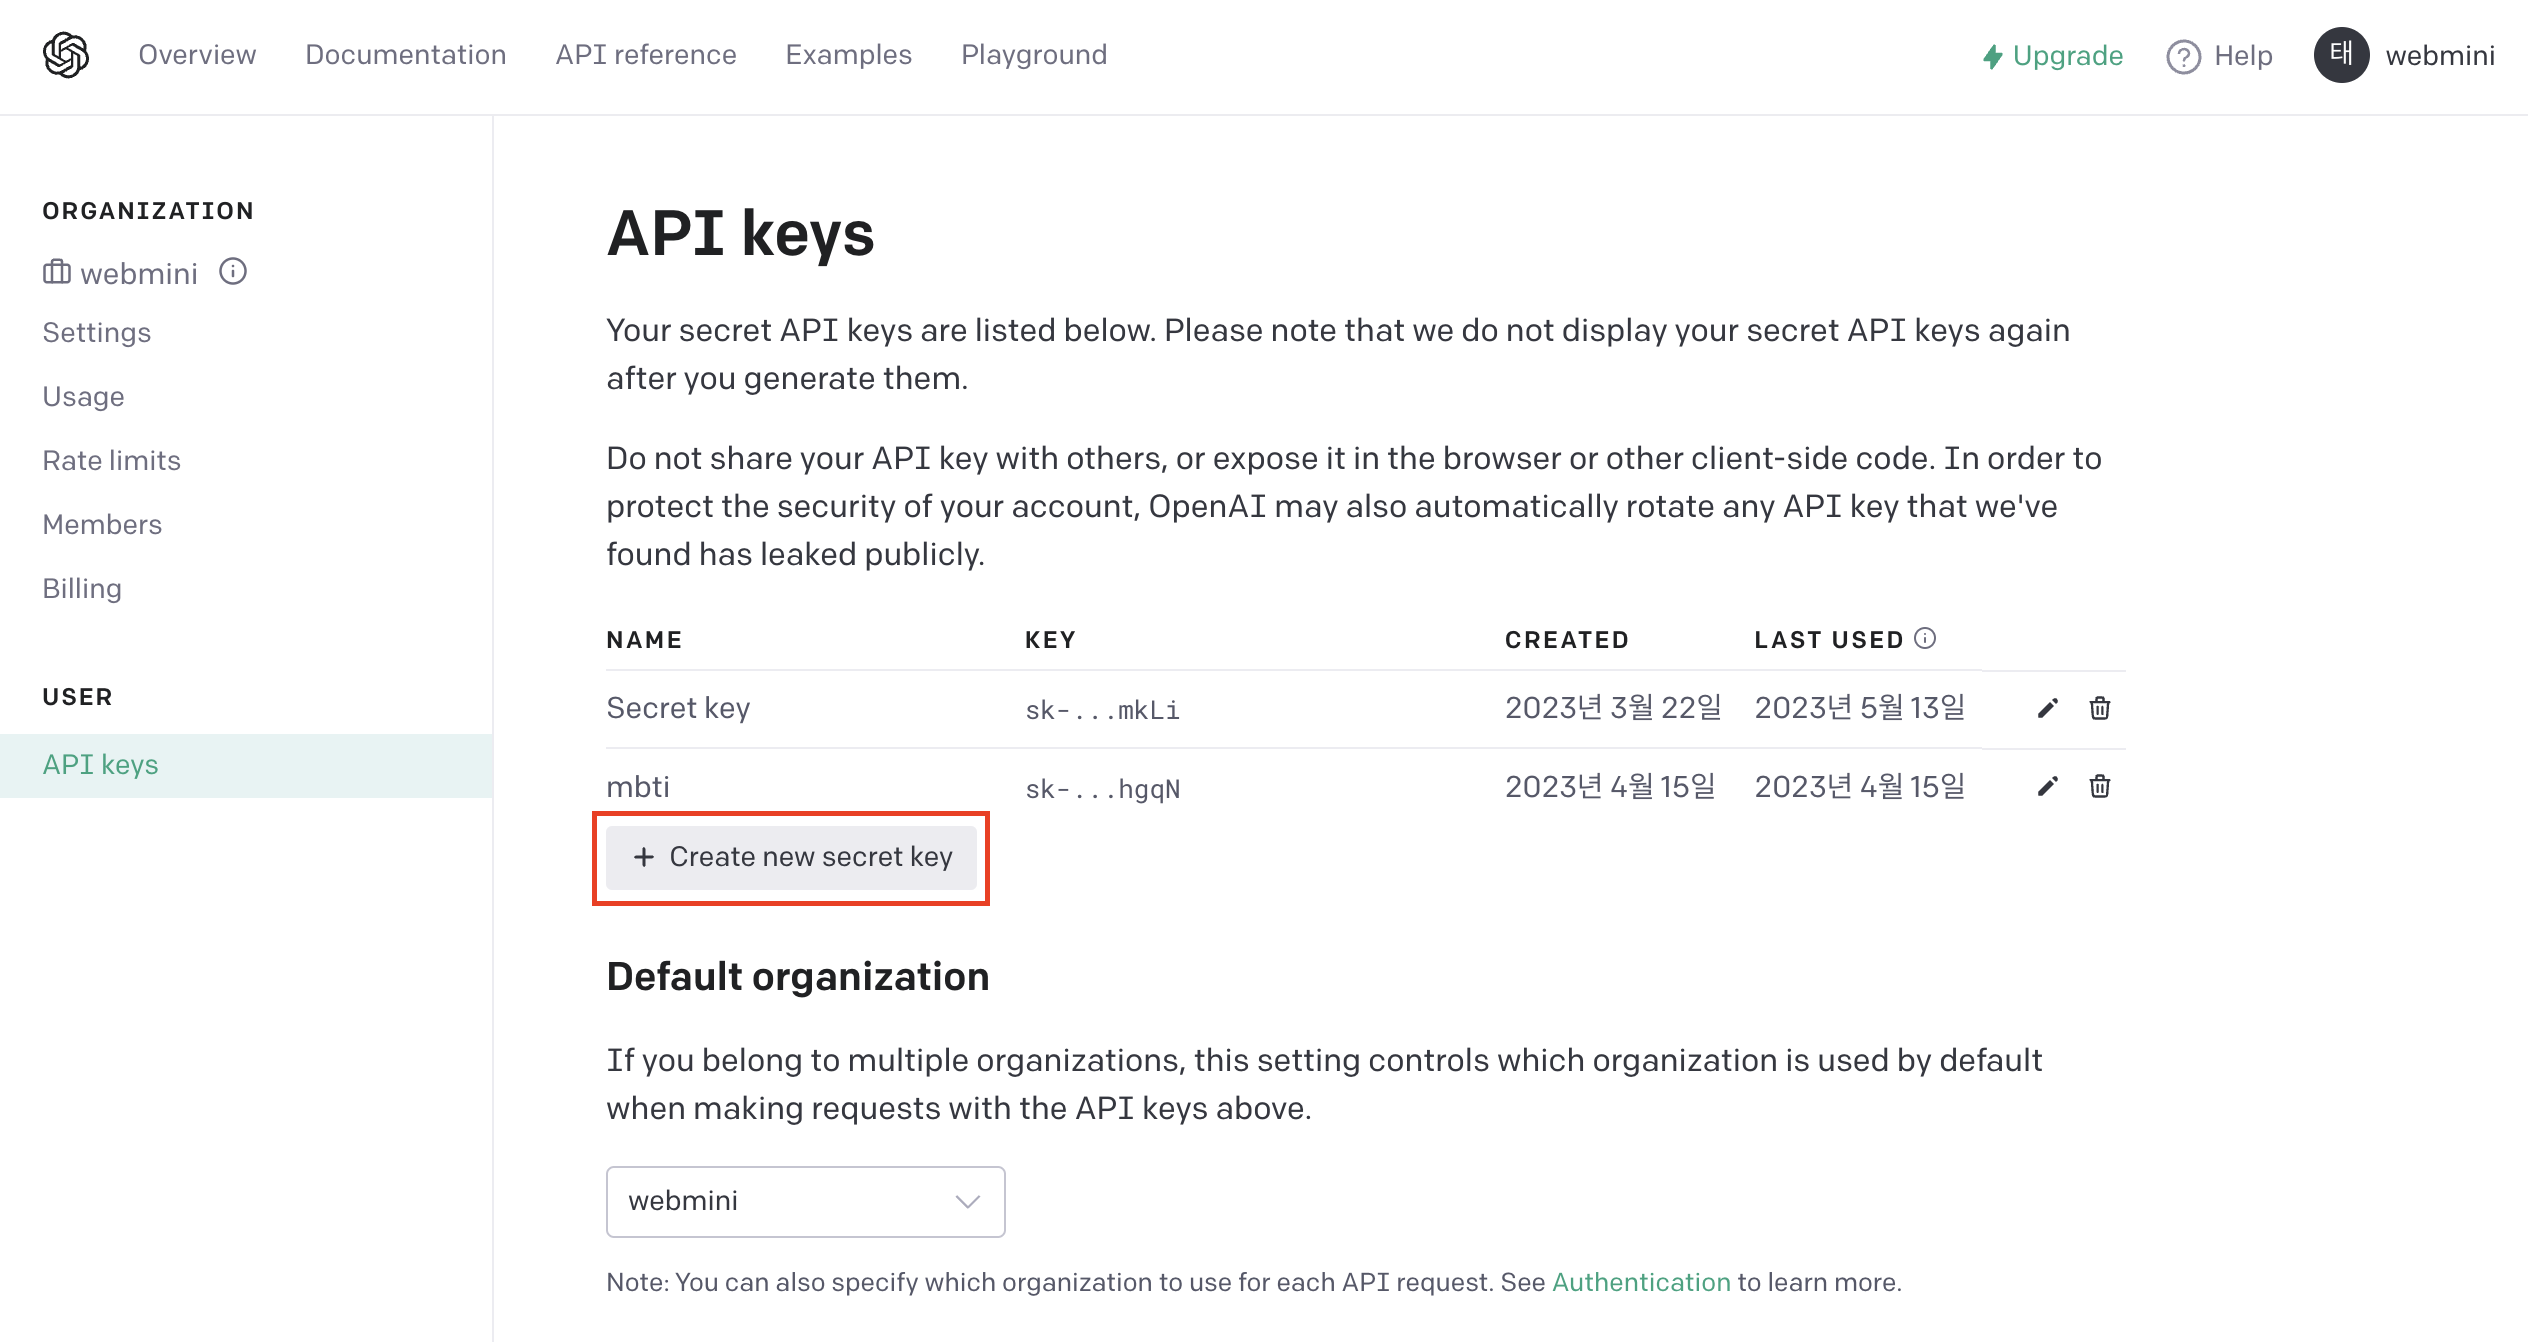Viewport: 2528px width, 1342px height.
Task: Click Create new secret key button
Action: pyautogui.click(x=791, y=857)
